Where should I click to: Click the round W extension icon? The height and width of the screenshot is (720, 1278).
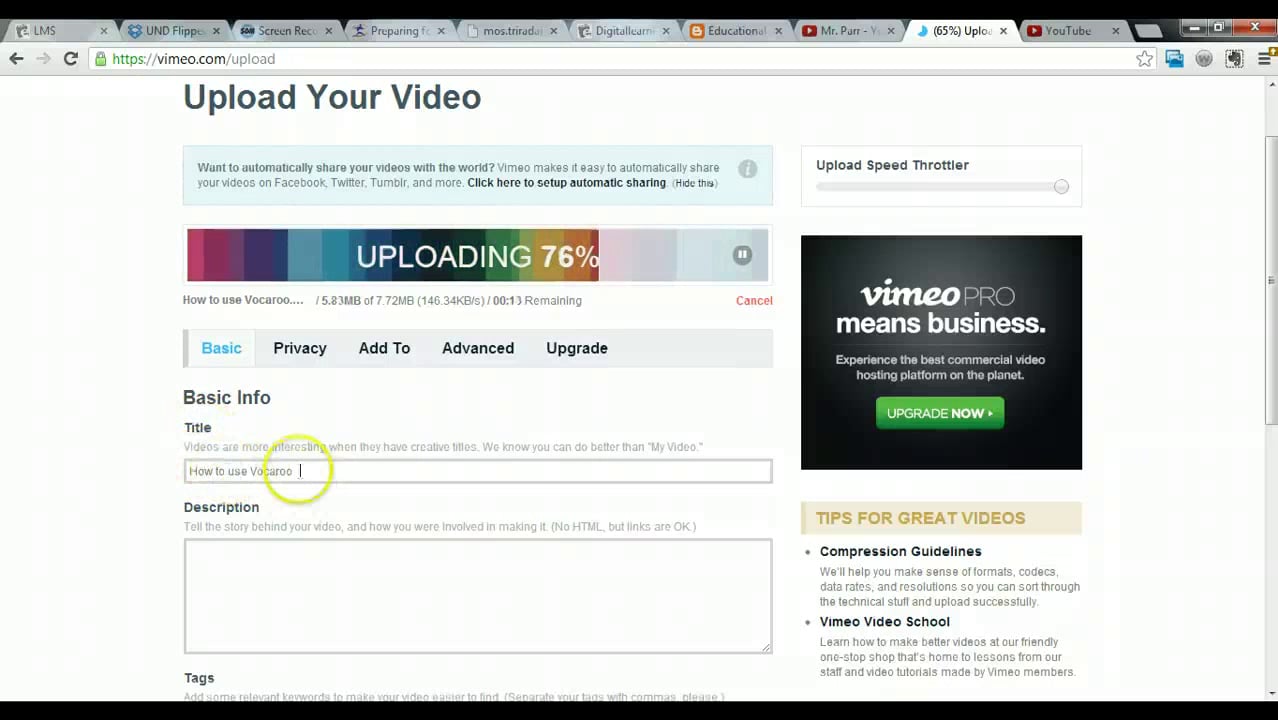coord(1204,59)
